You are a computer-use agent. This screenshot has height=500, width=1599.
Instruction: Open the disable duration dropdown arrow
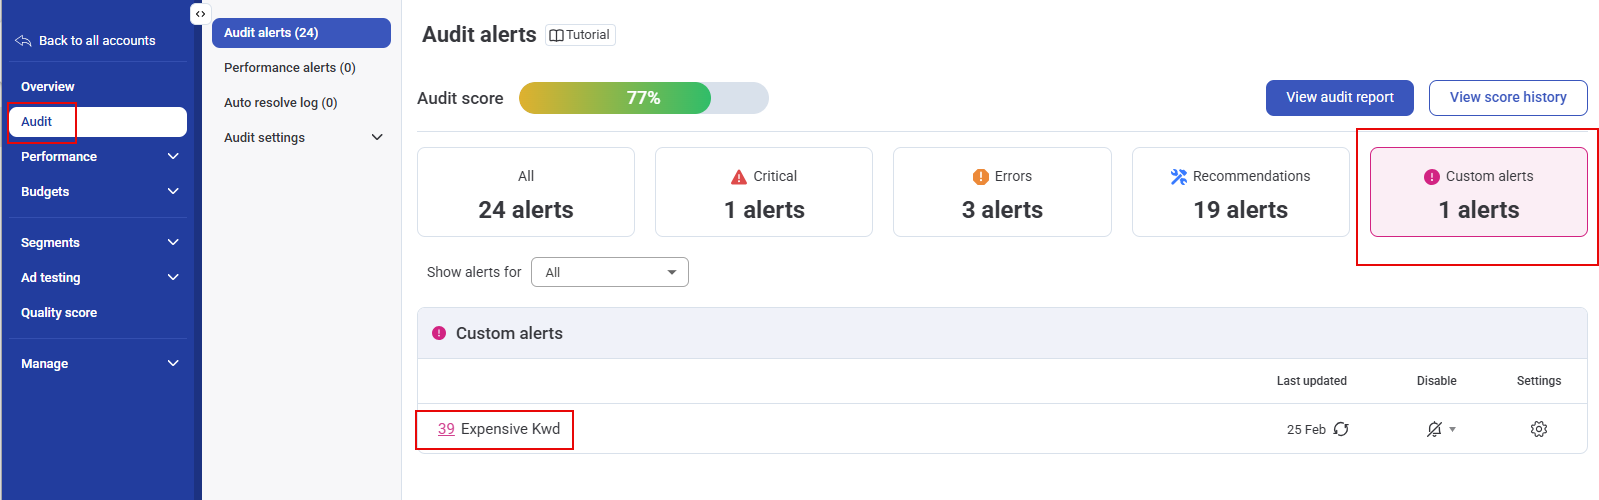pos(1453,430)
